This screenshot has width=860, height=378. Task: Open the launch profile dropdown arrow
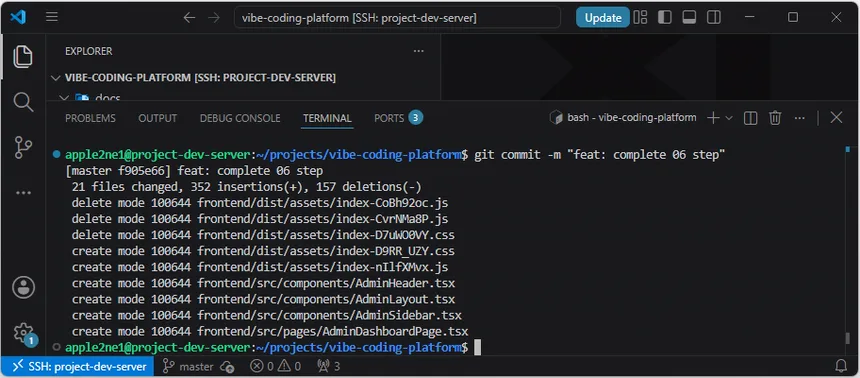(729, 117)
